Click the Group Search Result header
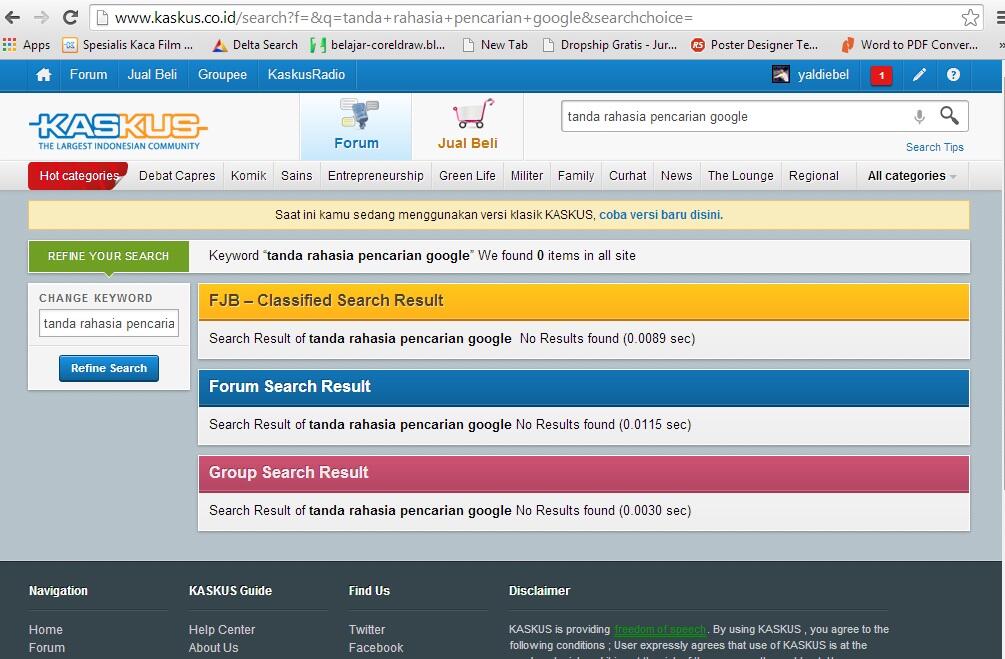 click(x=583, y=473)
